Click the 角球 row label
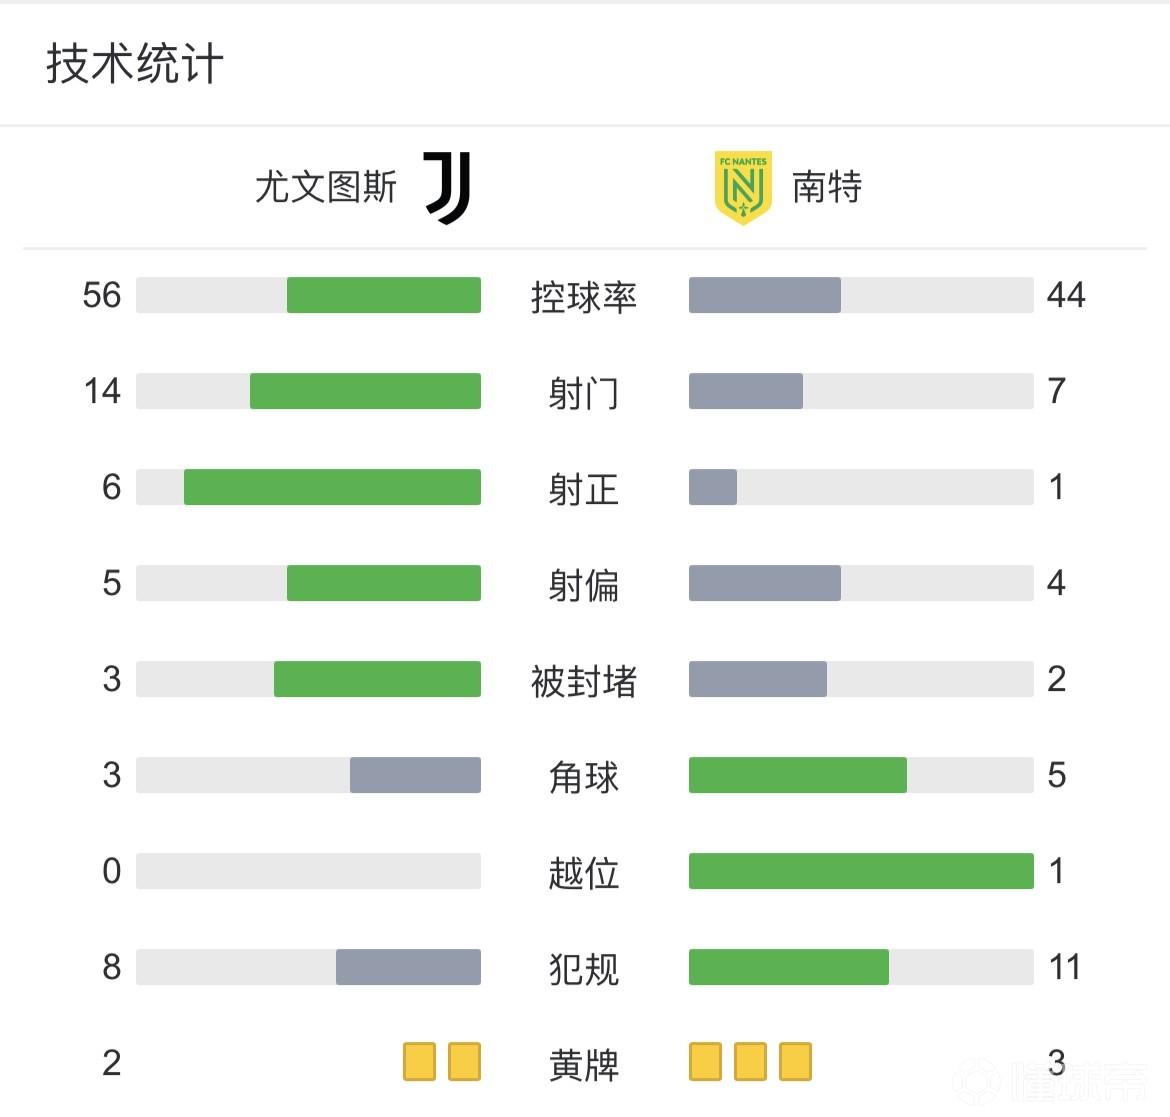This screenshot has width=1170, height=1117. coord(584,777)
